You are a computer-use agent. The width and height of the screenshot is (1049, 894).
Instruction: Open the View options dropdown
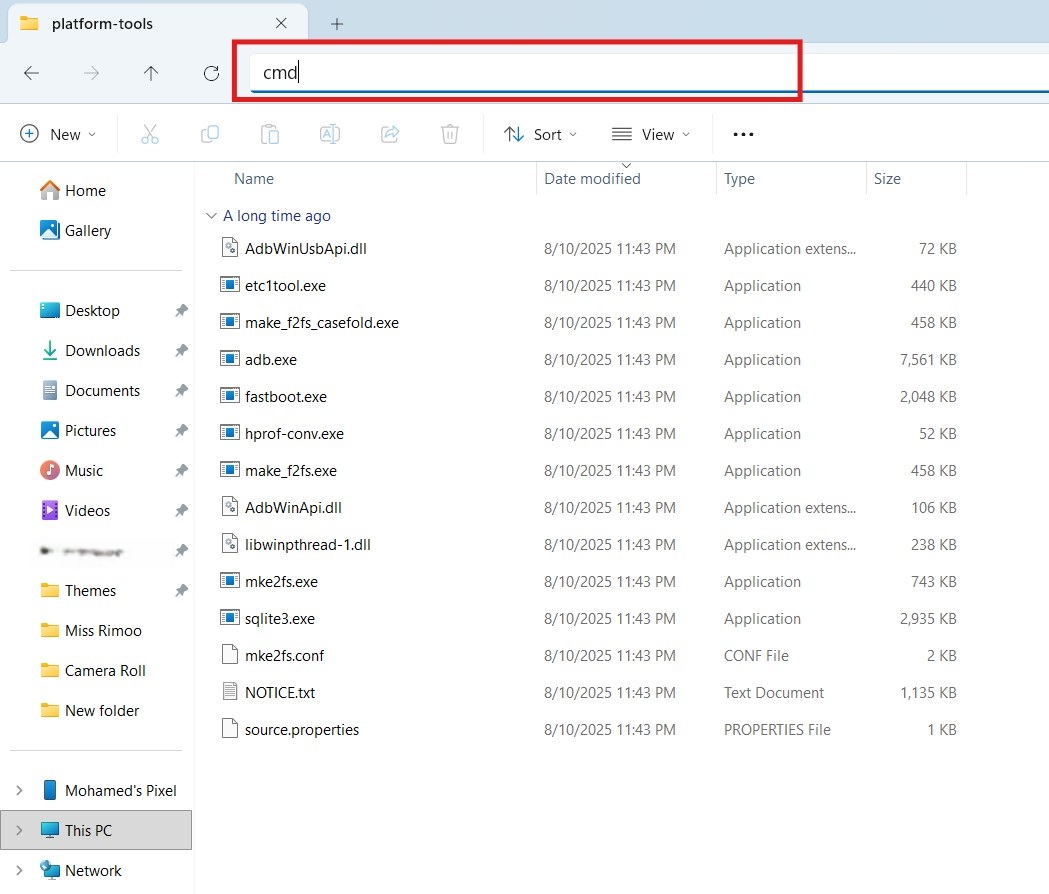651,134
